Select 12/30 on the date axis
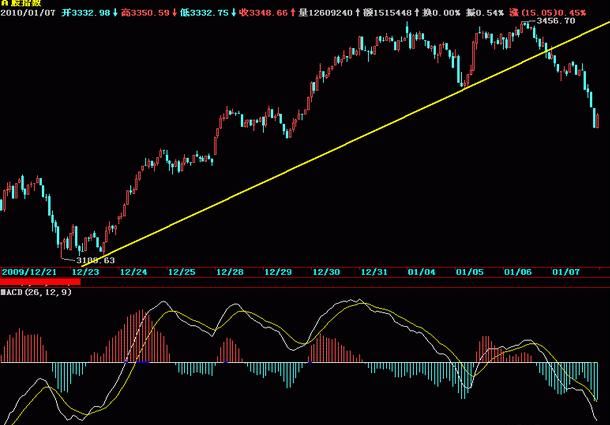Image resolution: width=610 pixels, height=425 pixels. click(x=327, y=271)
